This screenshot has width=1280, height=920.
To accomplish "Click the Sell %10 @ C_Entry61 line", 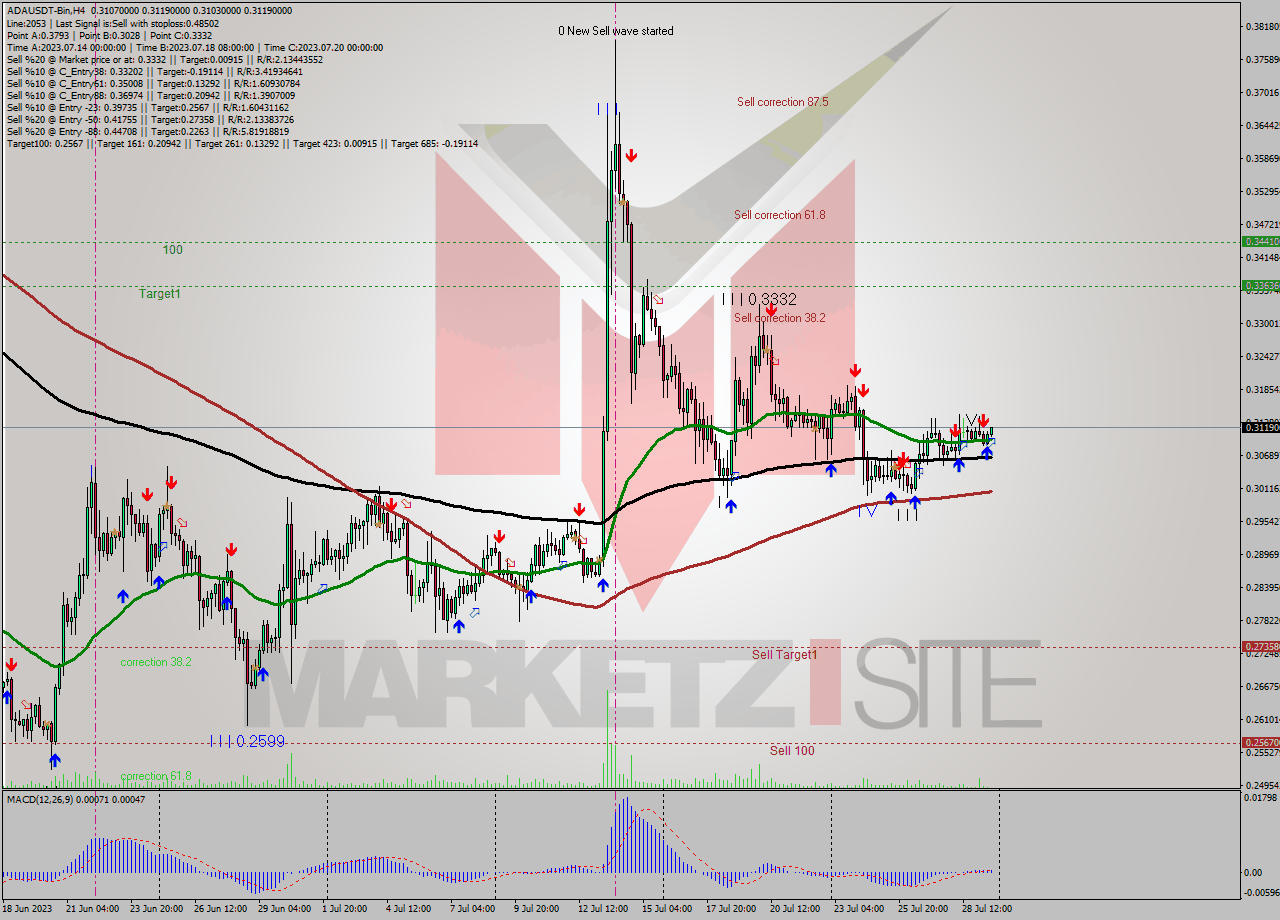I will [154, 83].
